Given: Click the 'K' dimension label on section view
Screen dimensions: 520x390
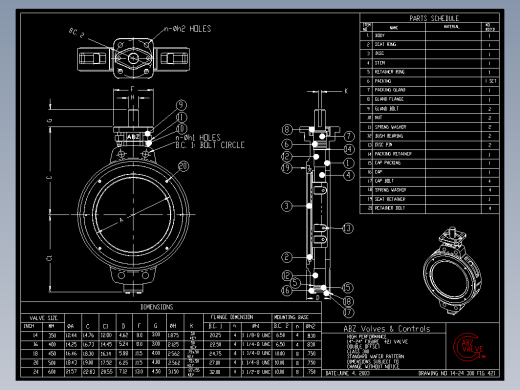Looking at the screenshot, I should click(x=346, y=91).
